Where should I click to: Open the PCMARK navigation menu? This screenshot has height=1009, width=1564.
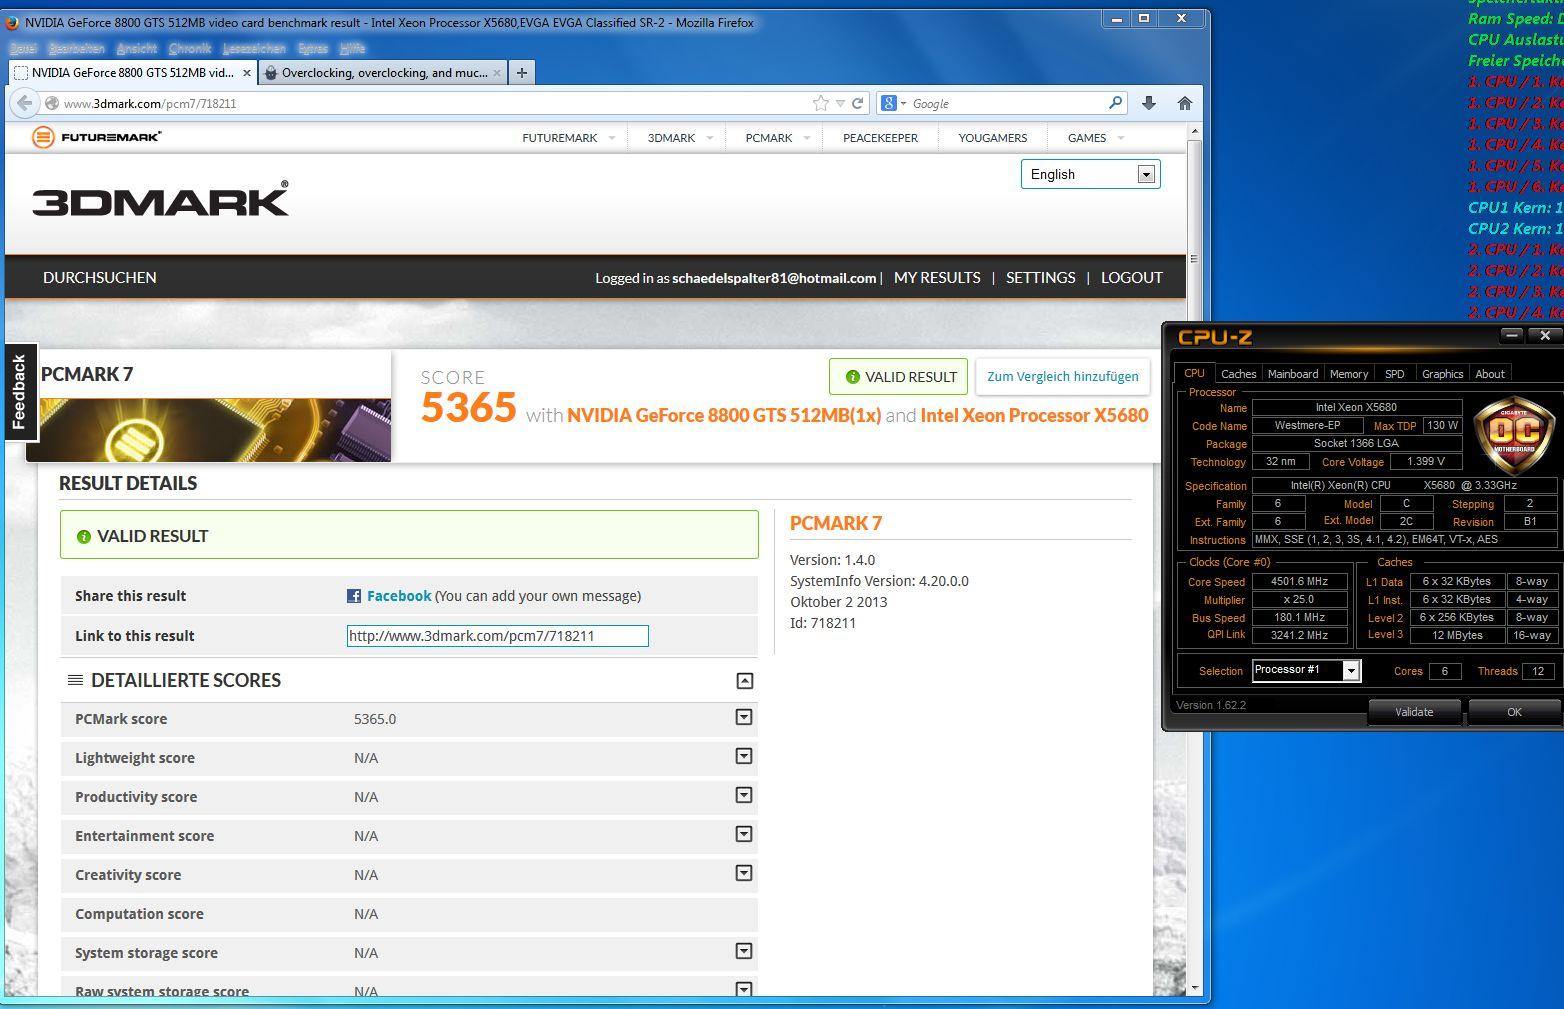[776, 138]
